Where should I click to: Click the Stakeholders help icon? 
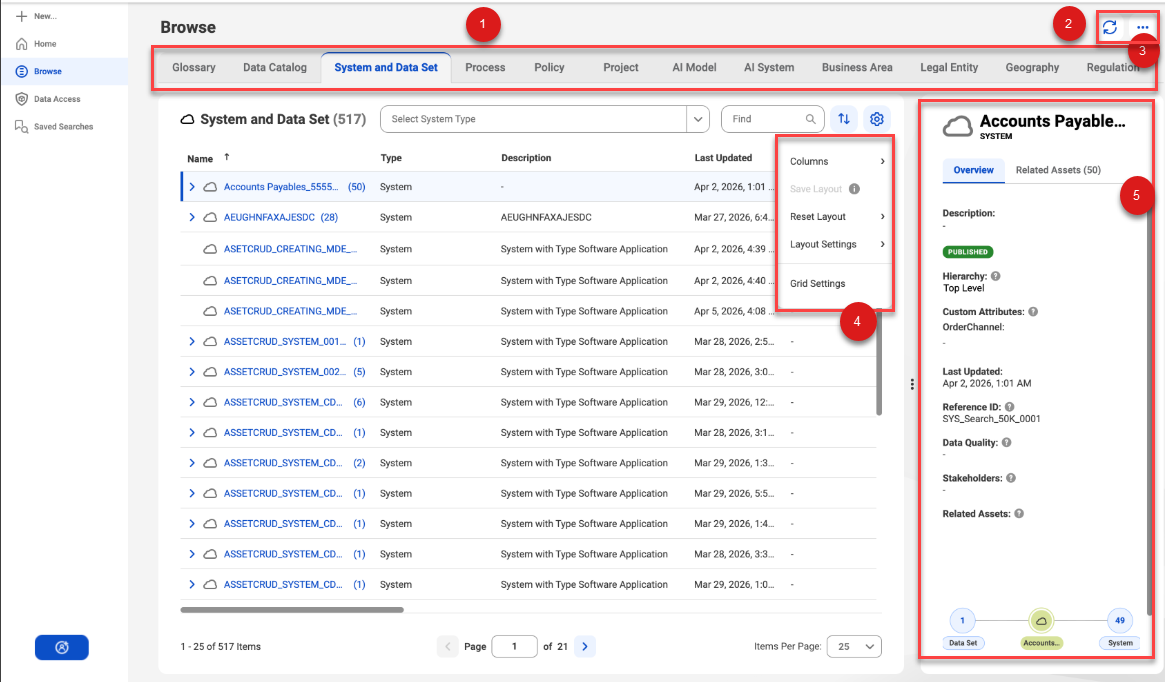pyautogui.click(x=1011, y=478)
